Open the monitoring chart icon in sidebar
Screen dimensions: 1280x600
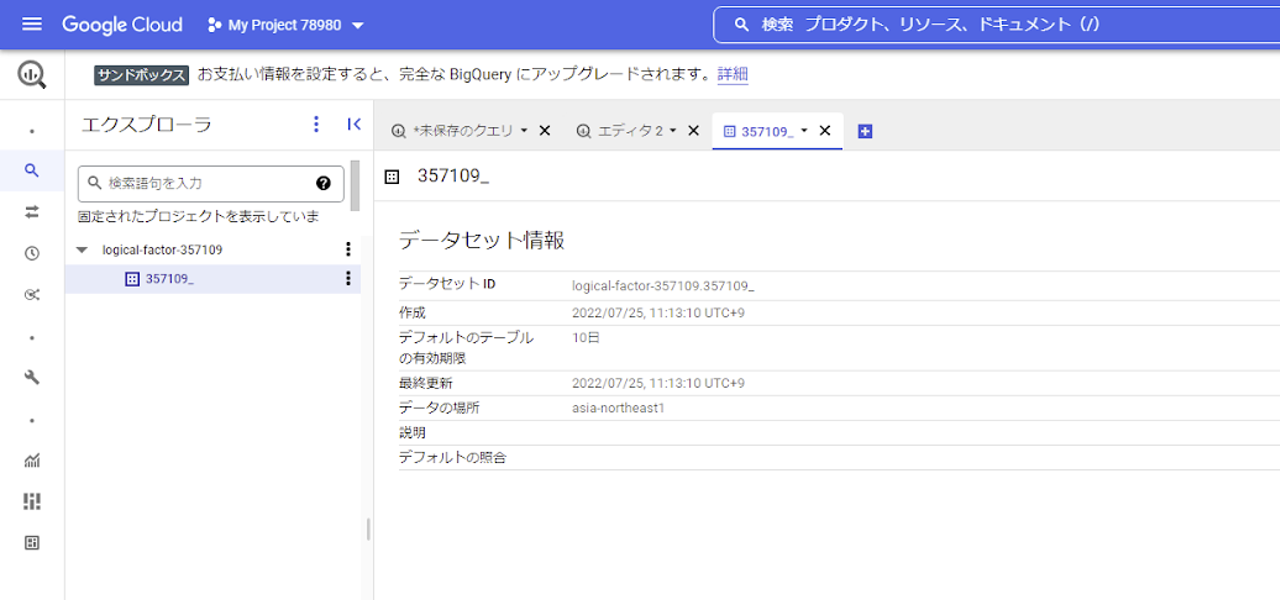click(x=32, y=460)
